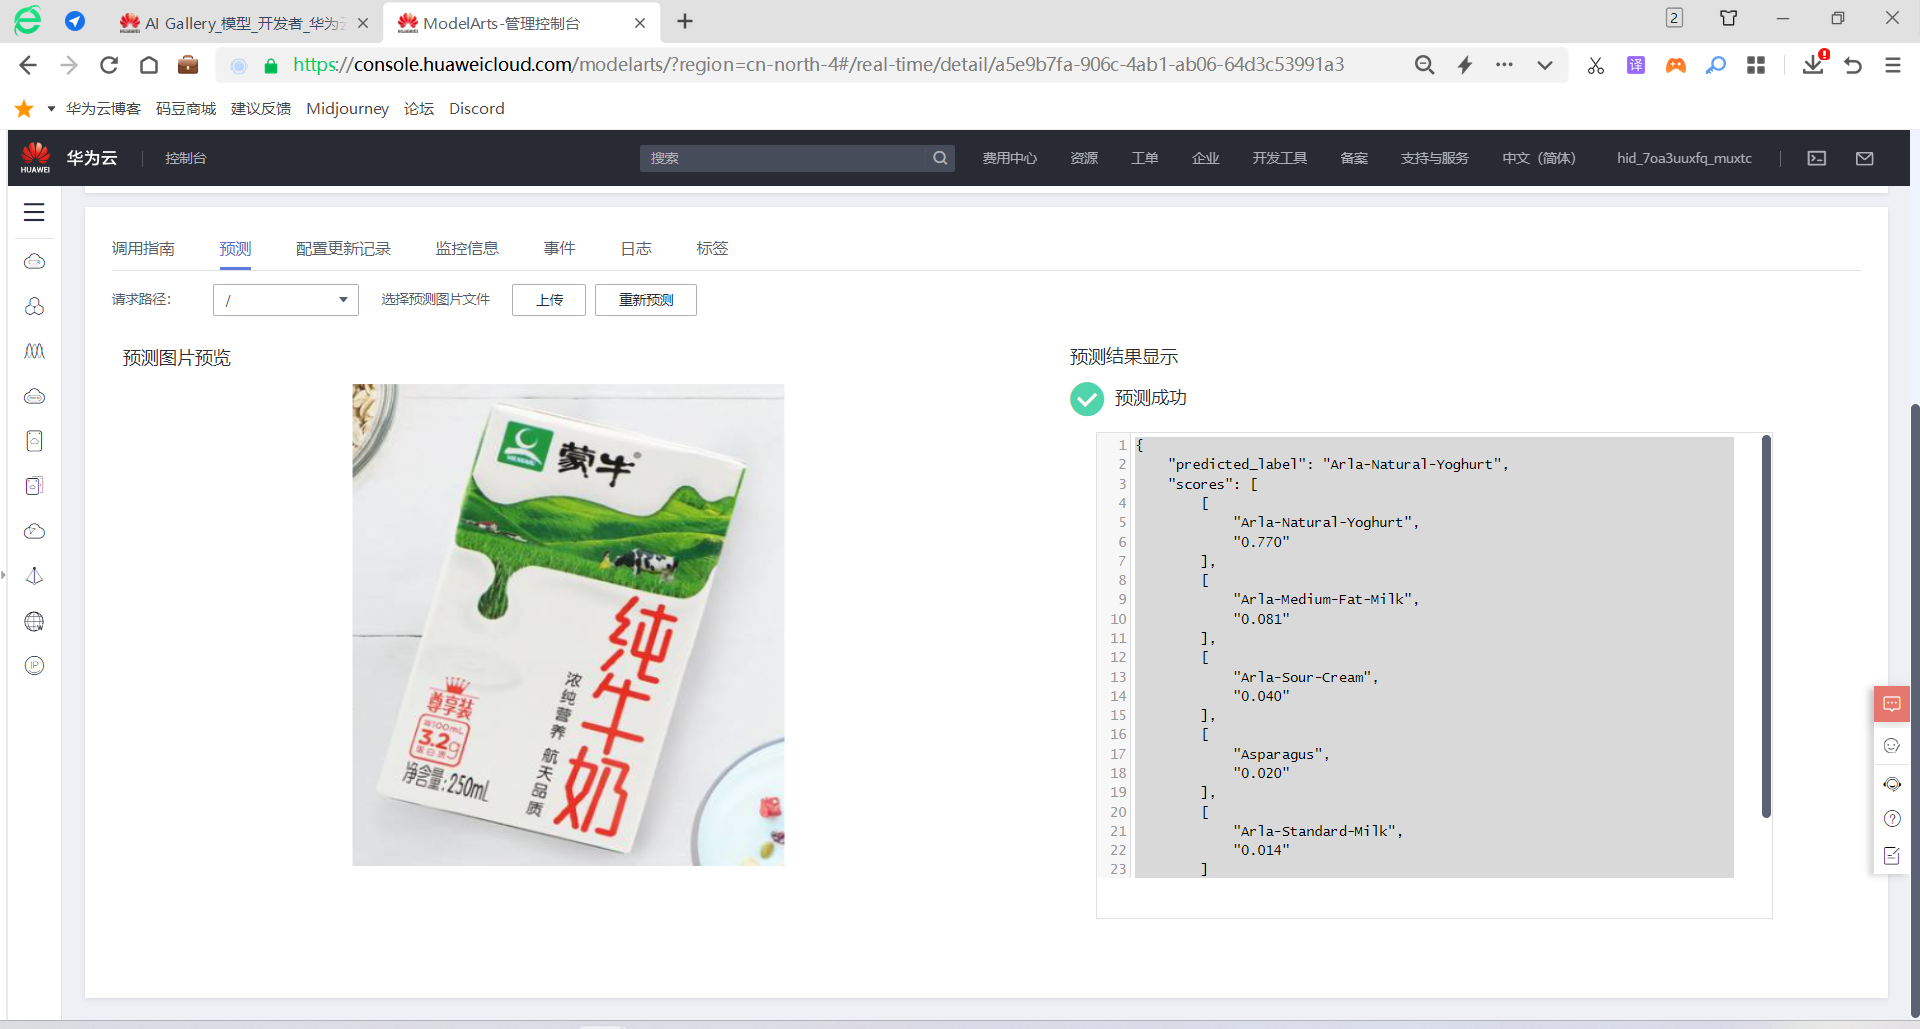Click the browser back arrow

point(28,65)
